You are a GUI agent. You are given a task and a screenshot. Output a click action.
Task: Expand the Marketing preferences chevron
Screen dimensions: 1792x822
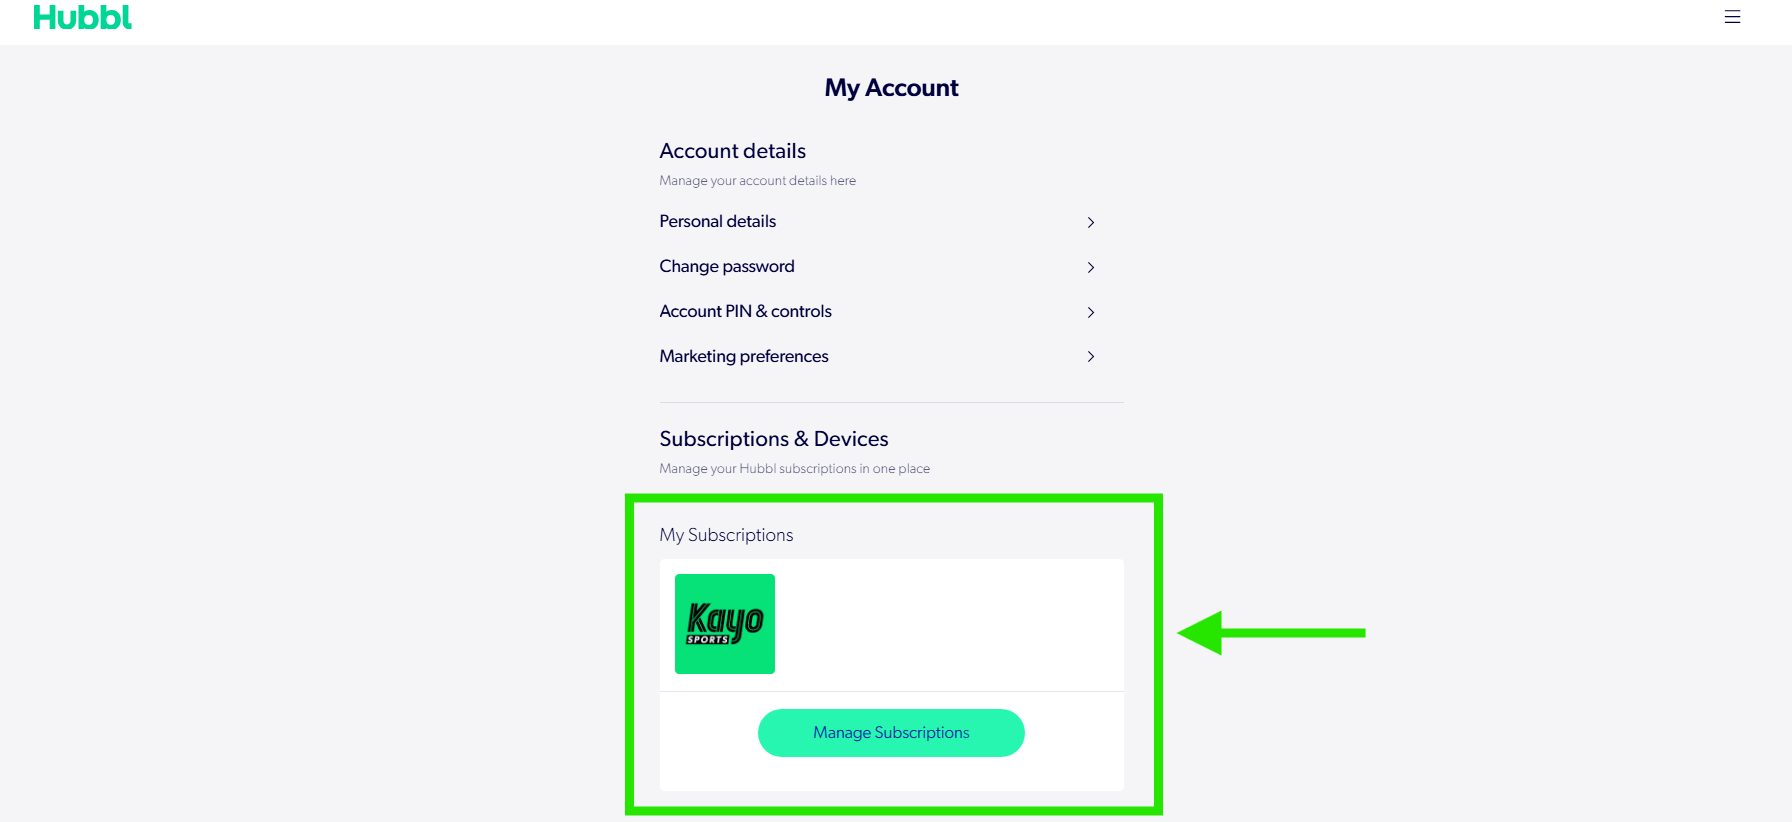click(x=1091, y=357)
